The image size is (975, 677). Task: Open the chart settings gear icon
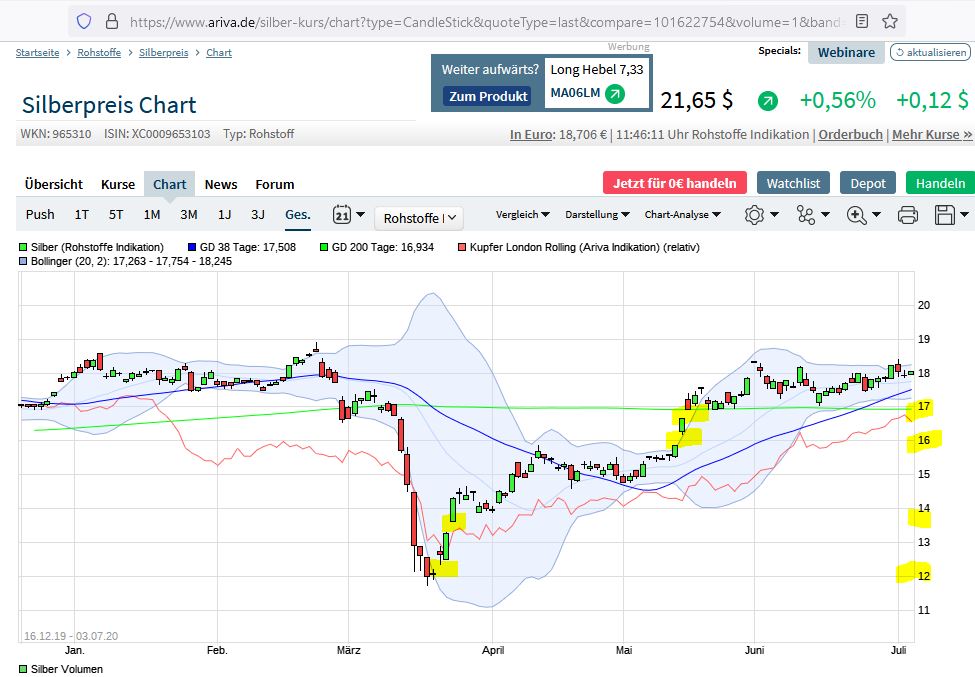click(x=754, y=214)
